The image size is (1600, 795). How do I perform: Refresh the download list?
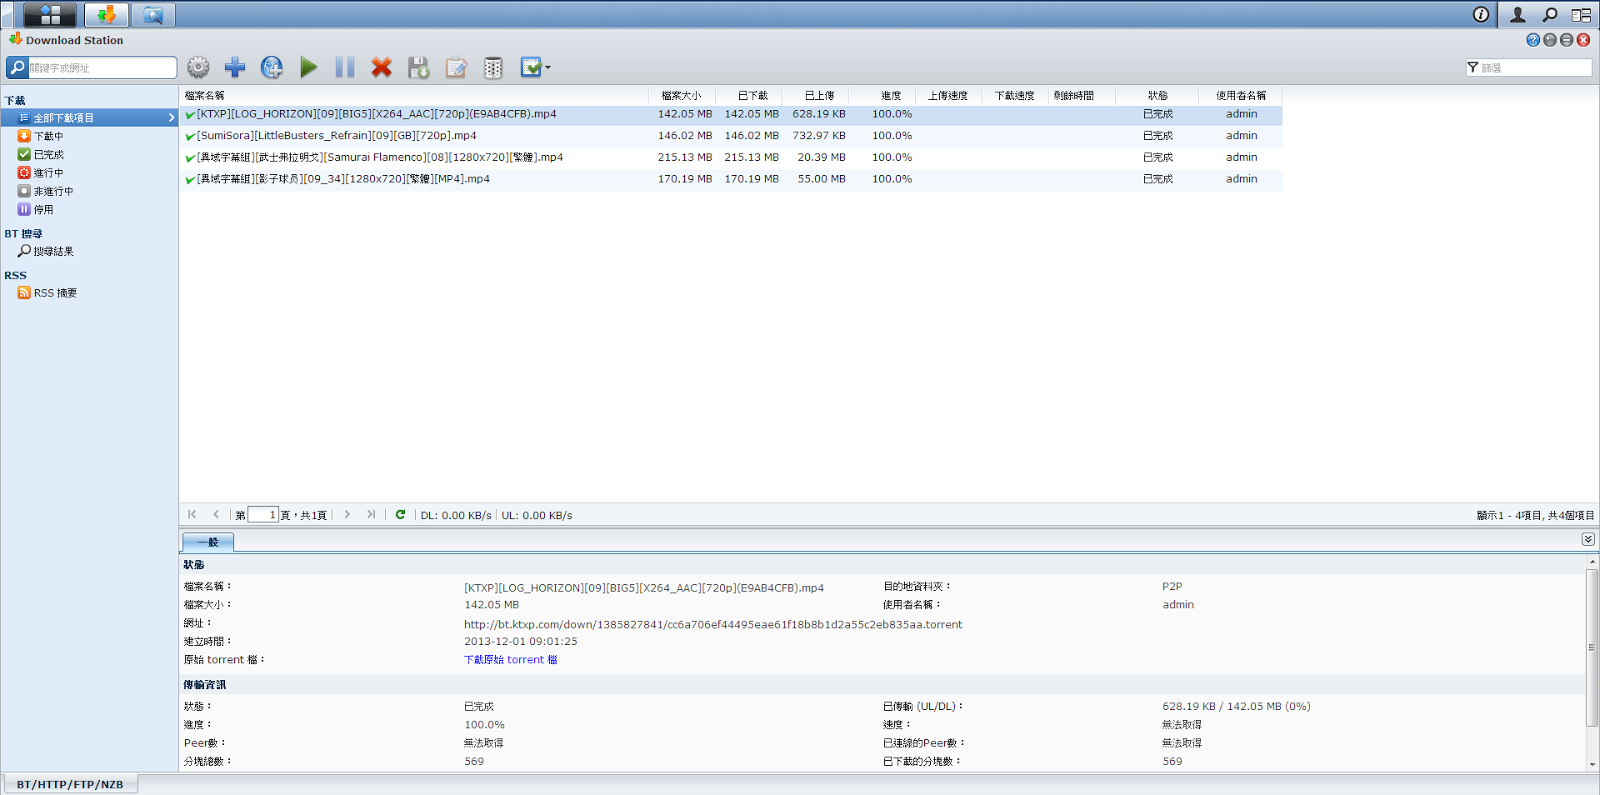point(400,515)
